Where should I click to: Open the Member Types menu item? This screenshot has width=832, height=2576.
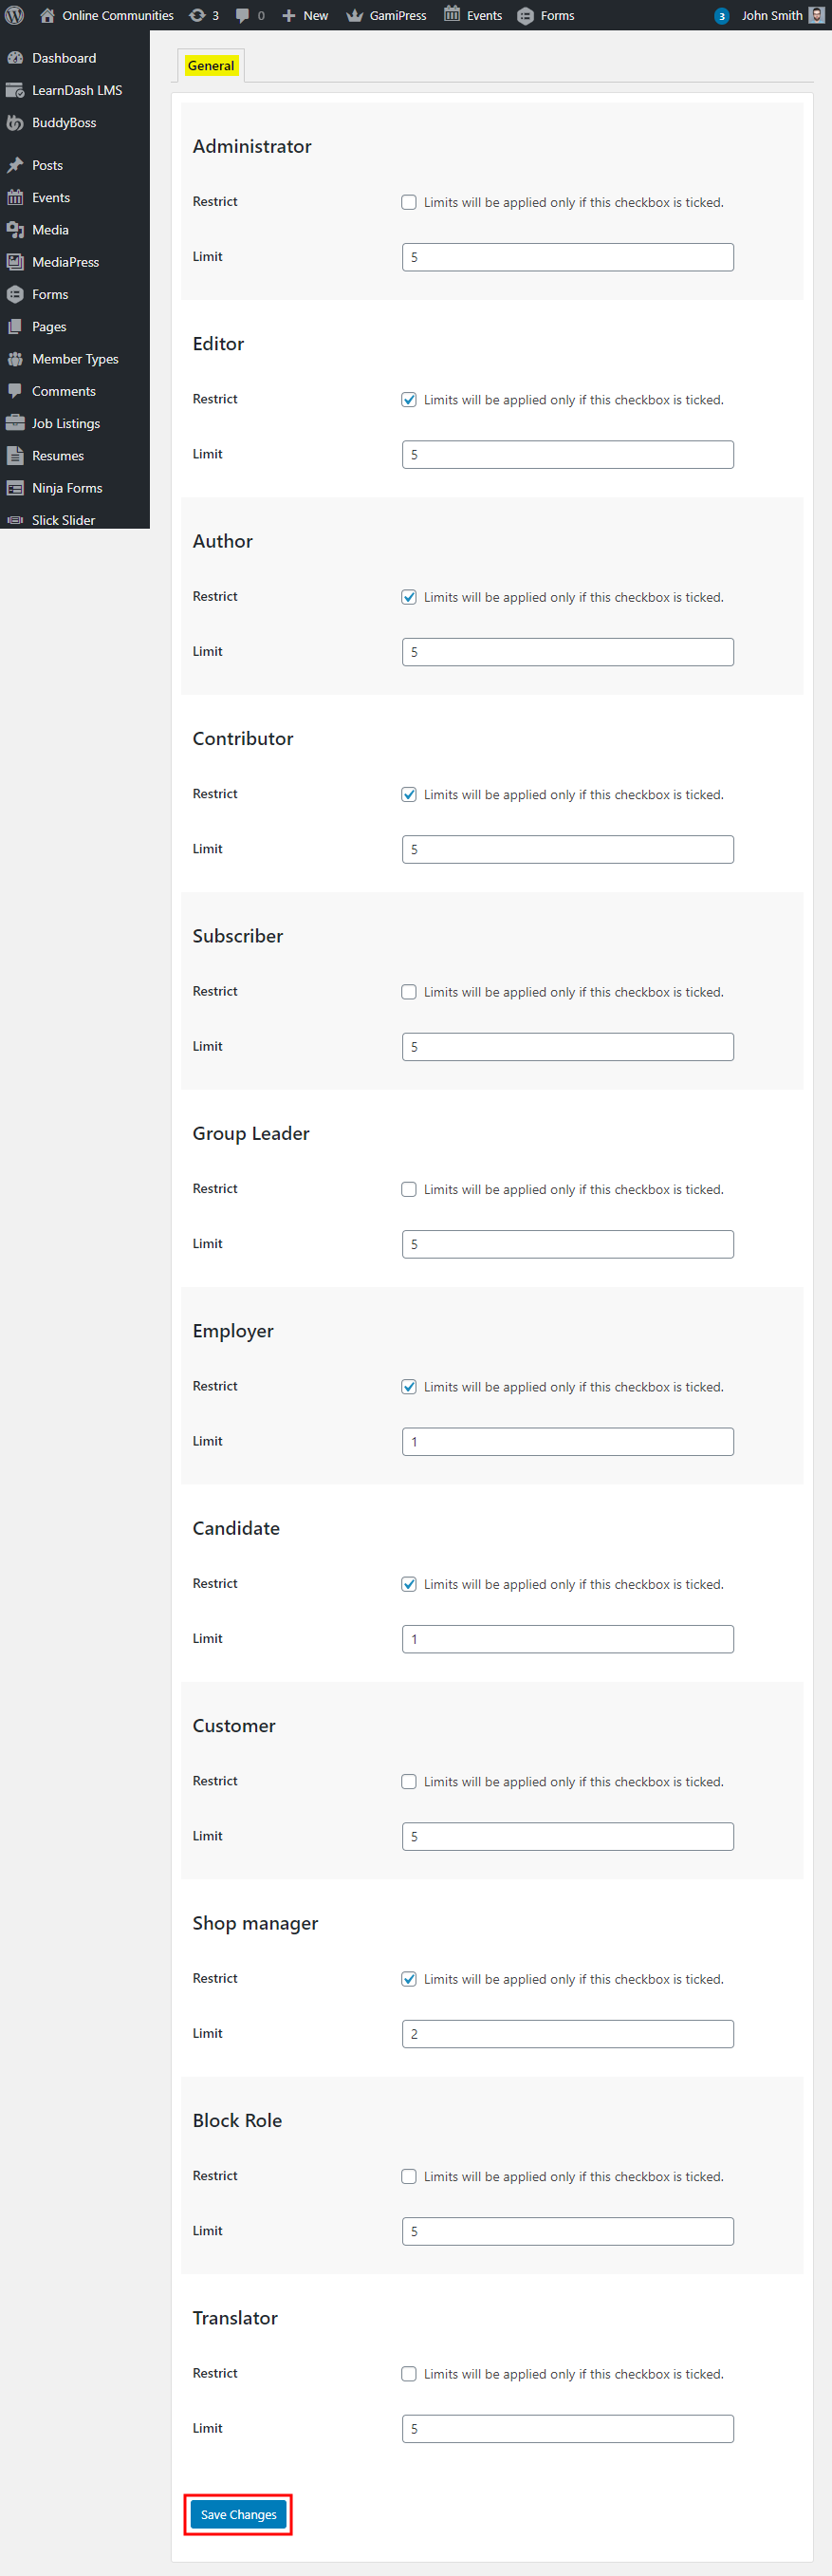(75, 358)
